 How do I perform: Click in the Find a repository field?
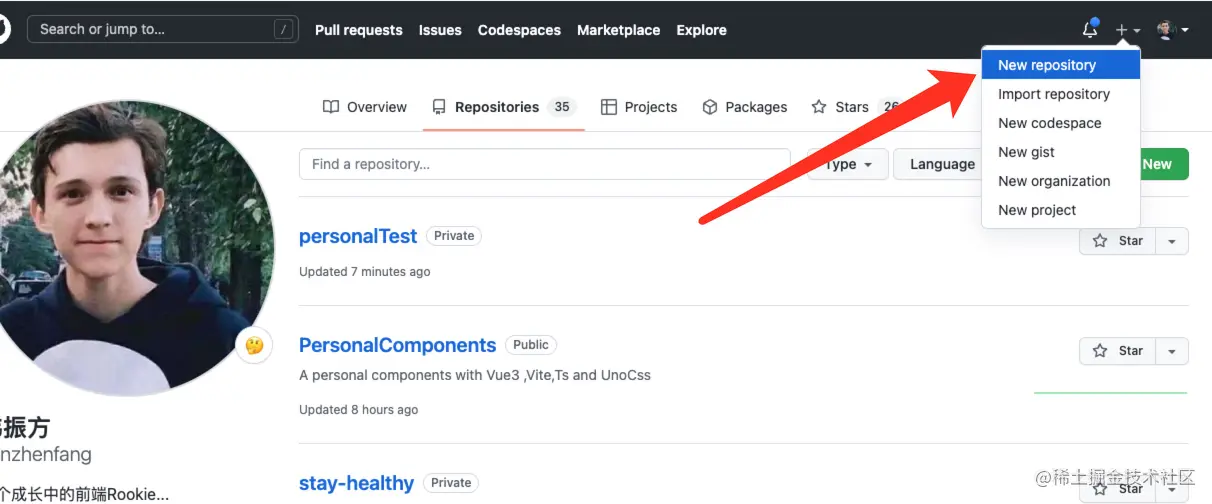tap(545, 164)
